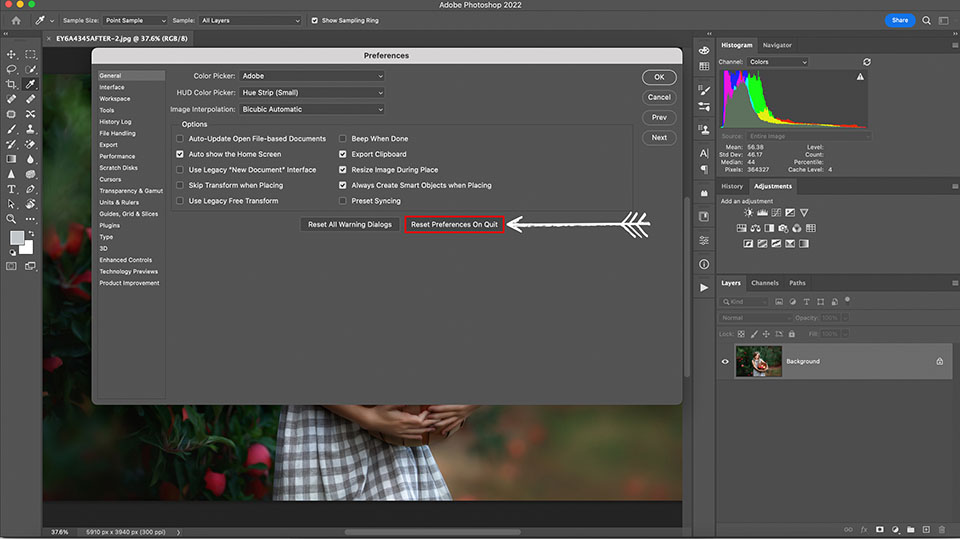The width and height of the screenshot is (960, 539).
Task: Add a Brightness/Contrast adjustment
Action: 748,213
